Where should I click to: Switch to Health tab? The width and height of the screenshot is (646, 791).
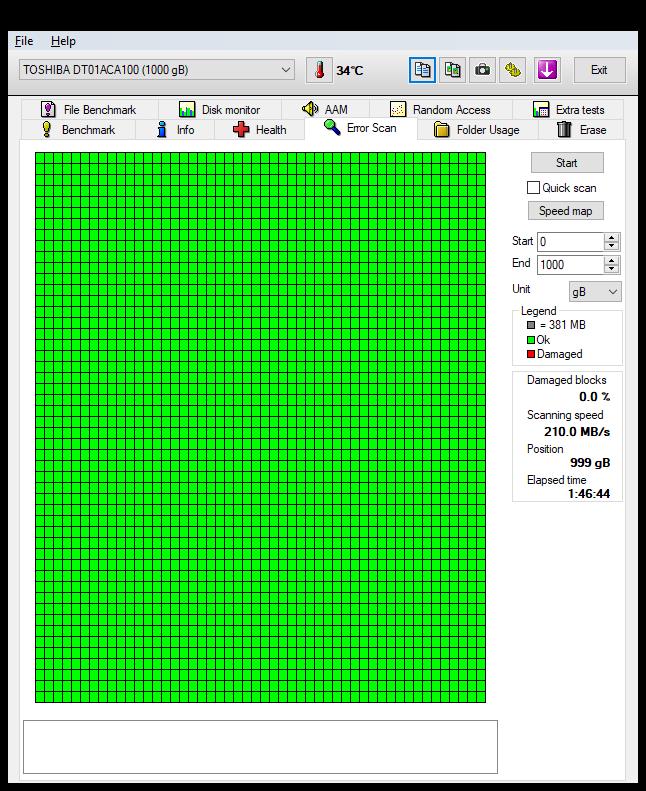(x=260, y=130)
